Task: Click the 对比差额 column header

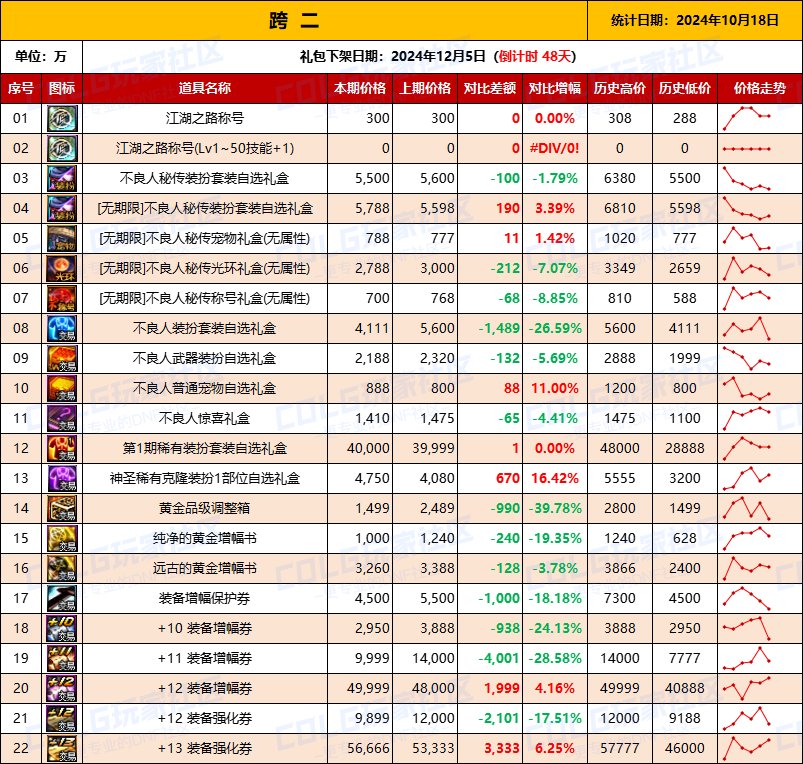Action: 490,89
